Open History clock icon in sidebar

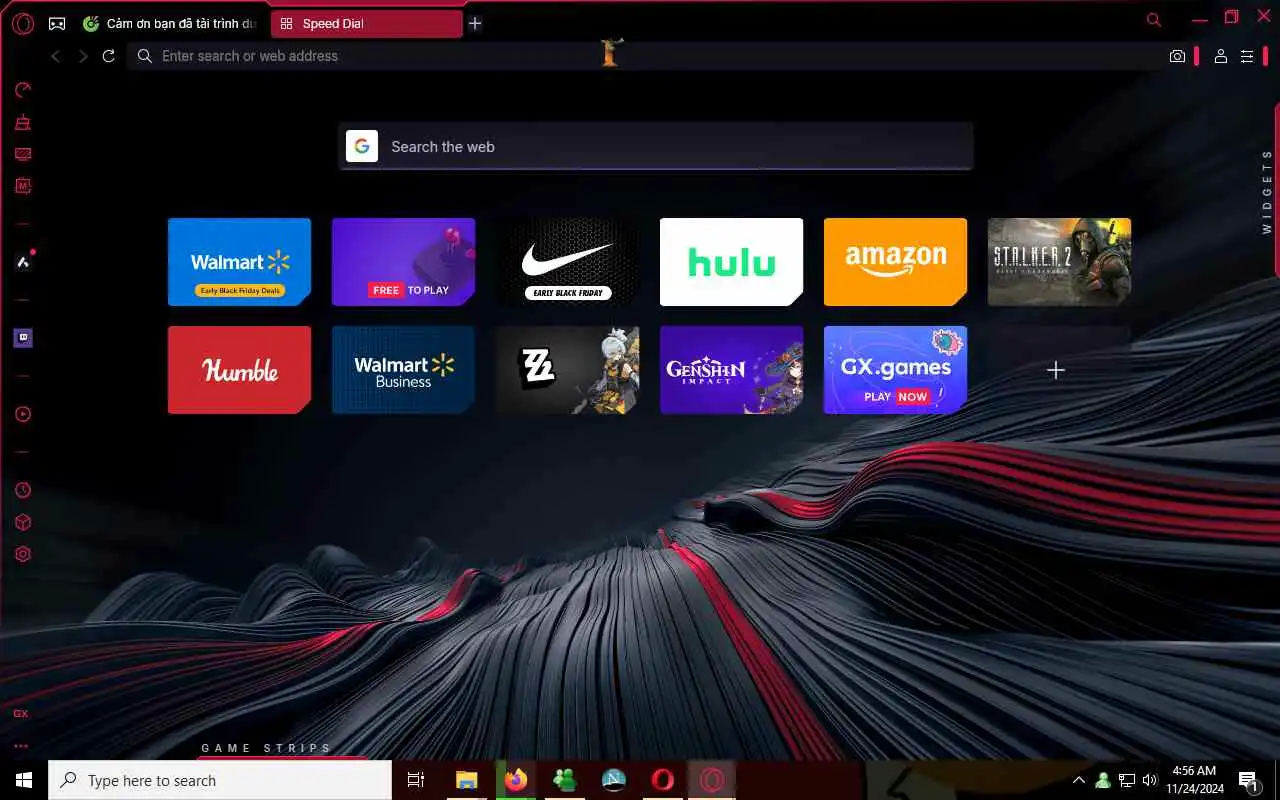[23, 490]
